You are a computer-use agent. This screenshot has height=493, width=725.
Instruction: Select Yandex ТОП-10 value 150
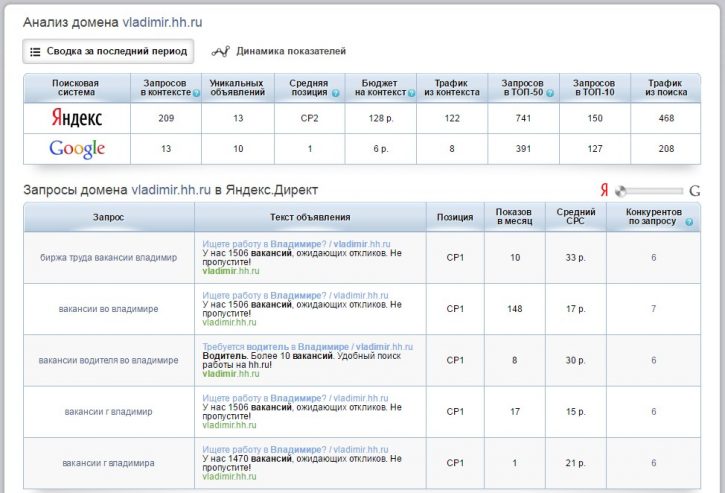coord(595,118)
